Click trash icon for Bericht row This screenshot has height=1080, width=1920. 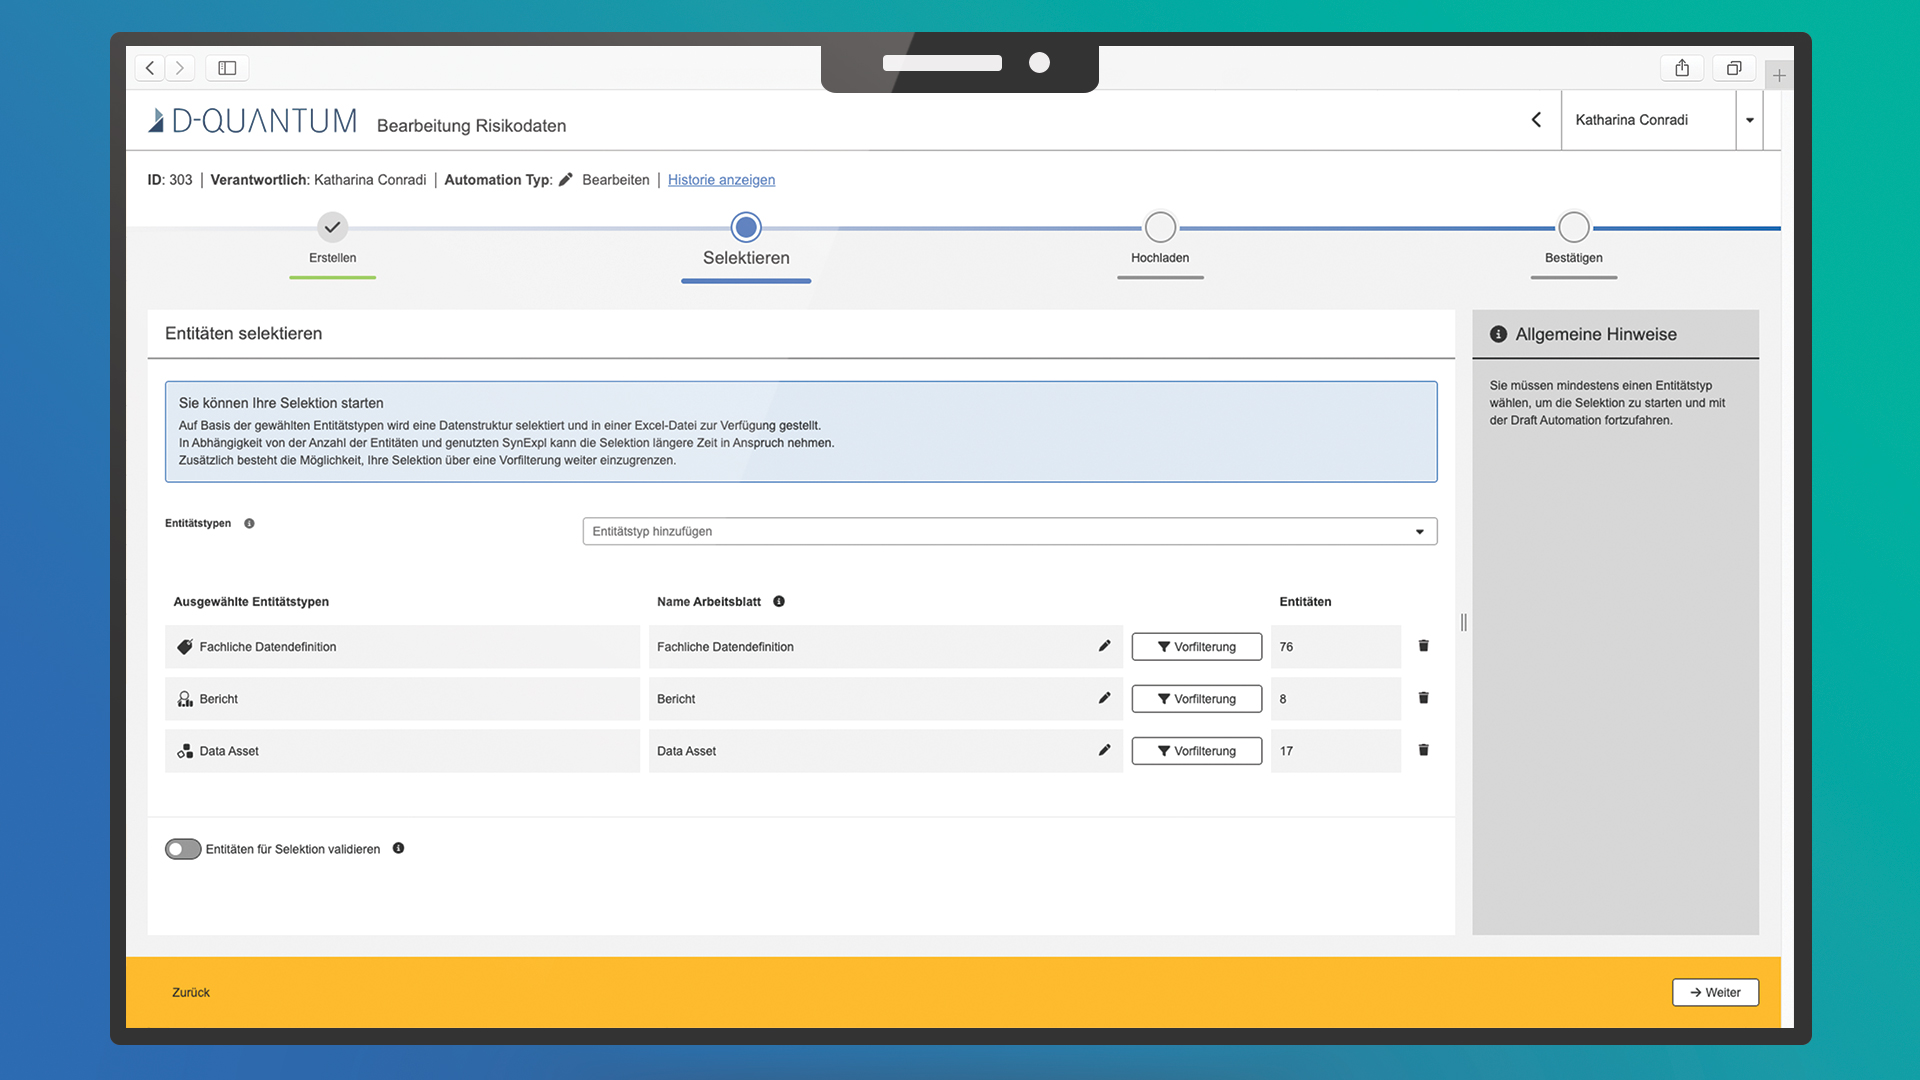pyautogui.click(x=1423, y=698)
